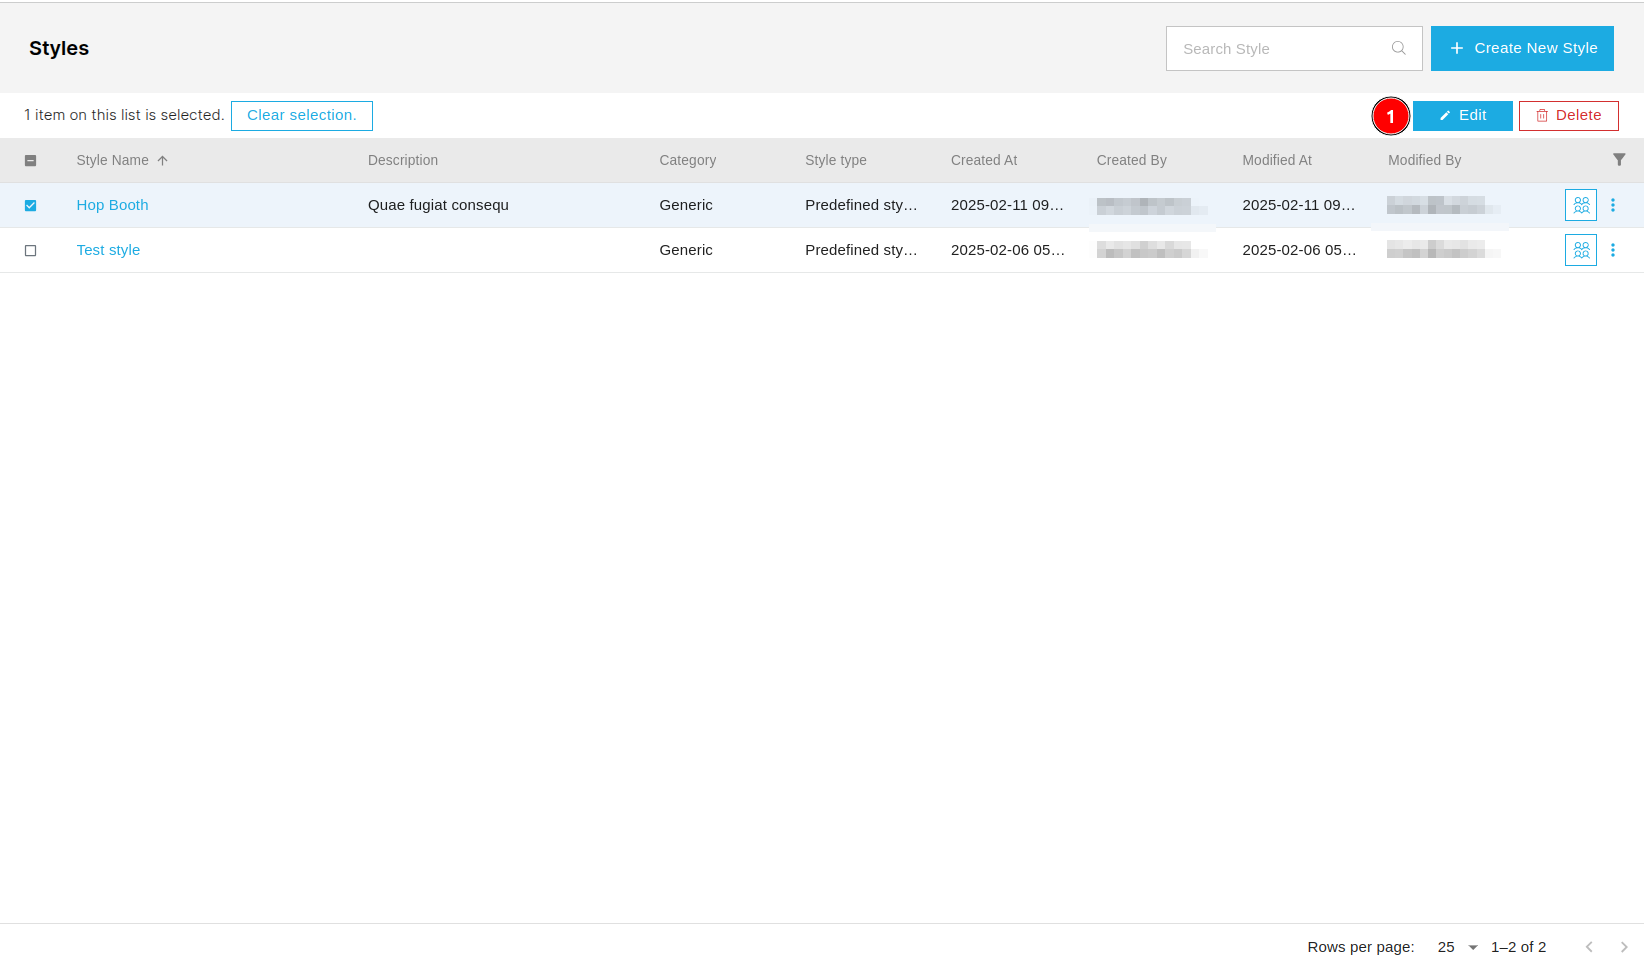Go to next page arrow
The height and width of the screenshot is (969, 1644).
click(1624, 947)
